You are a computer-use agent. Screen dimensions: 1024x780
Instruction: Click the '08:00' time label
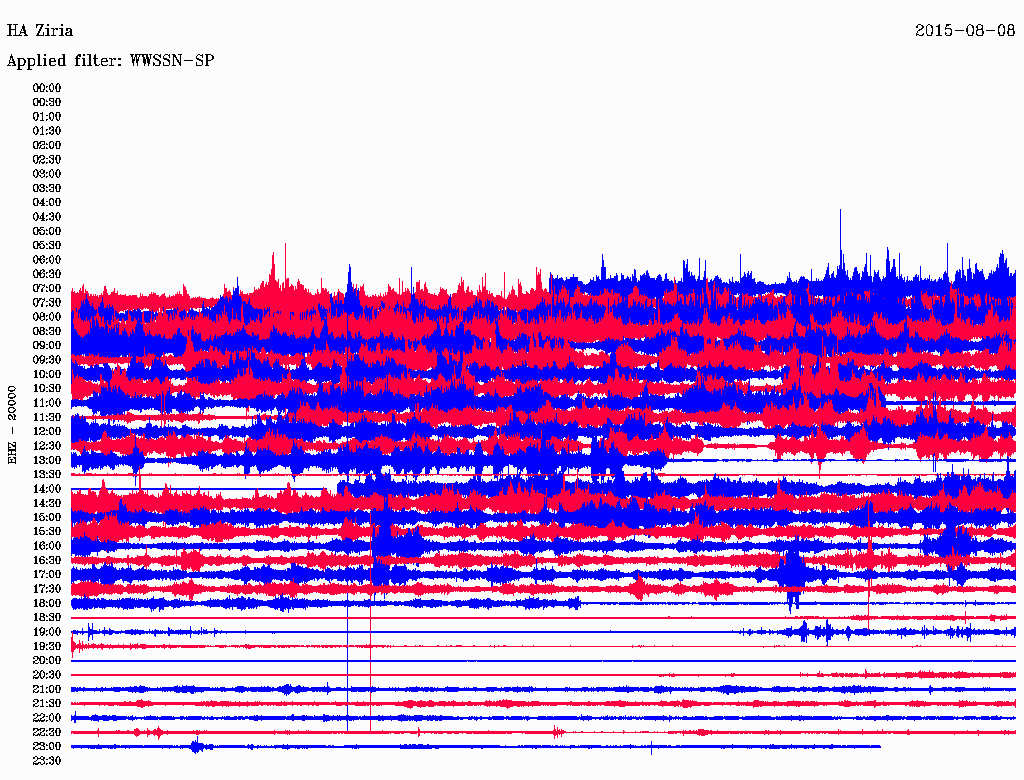point(47,317)
